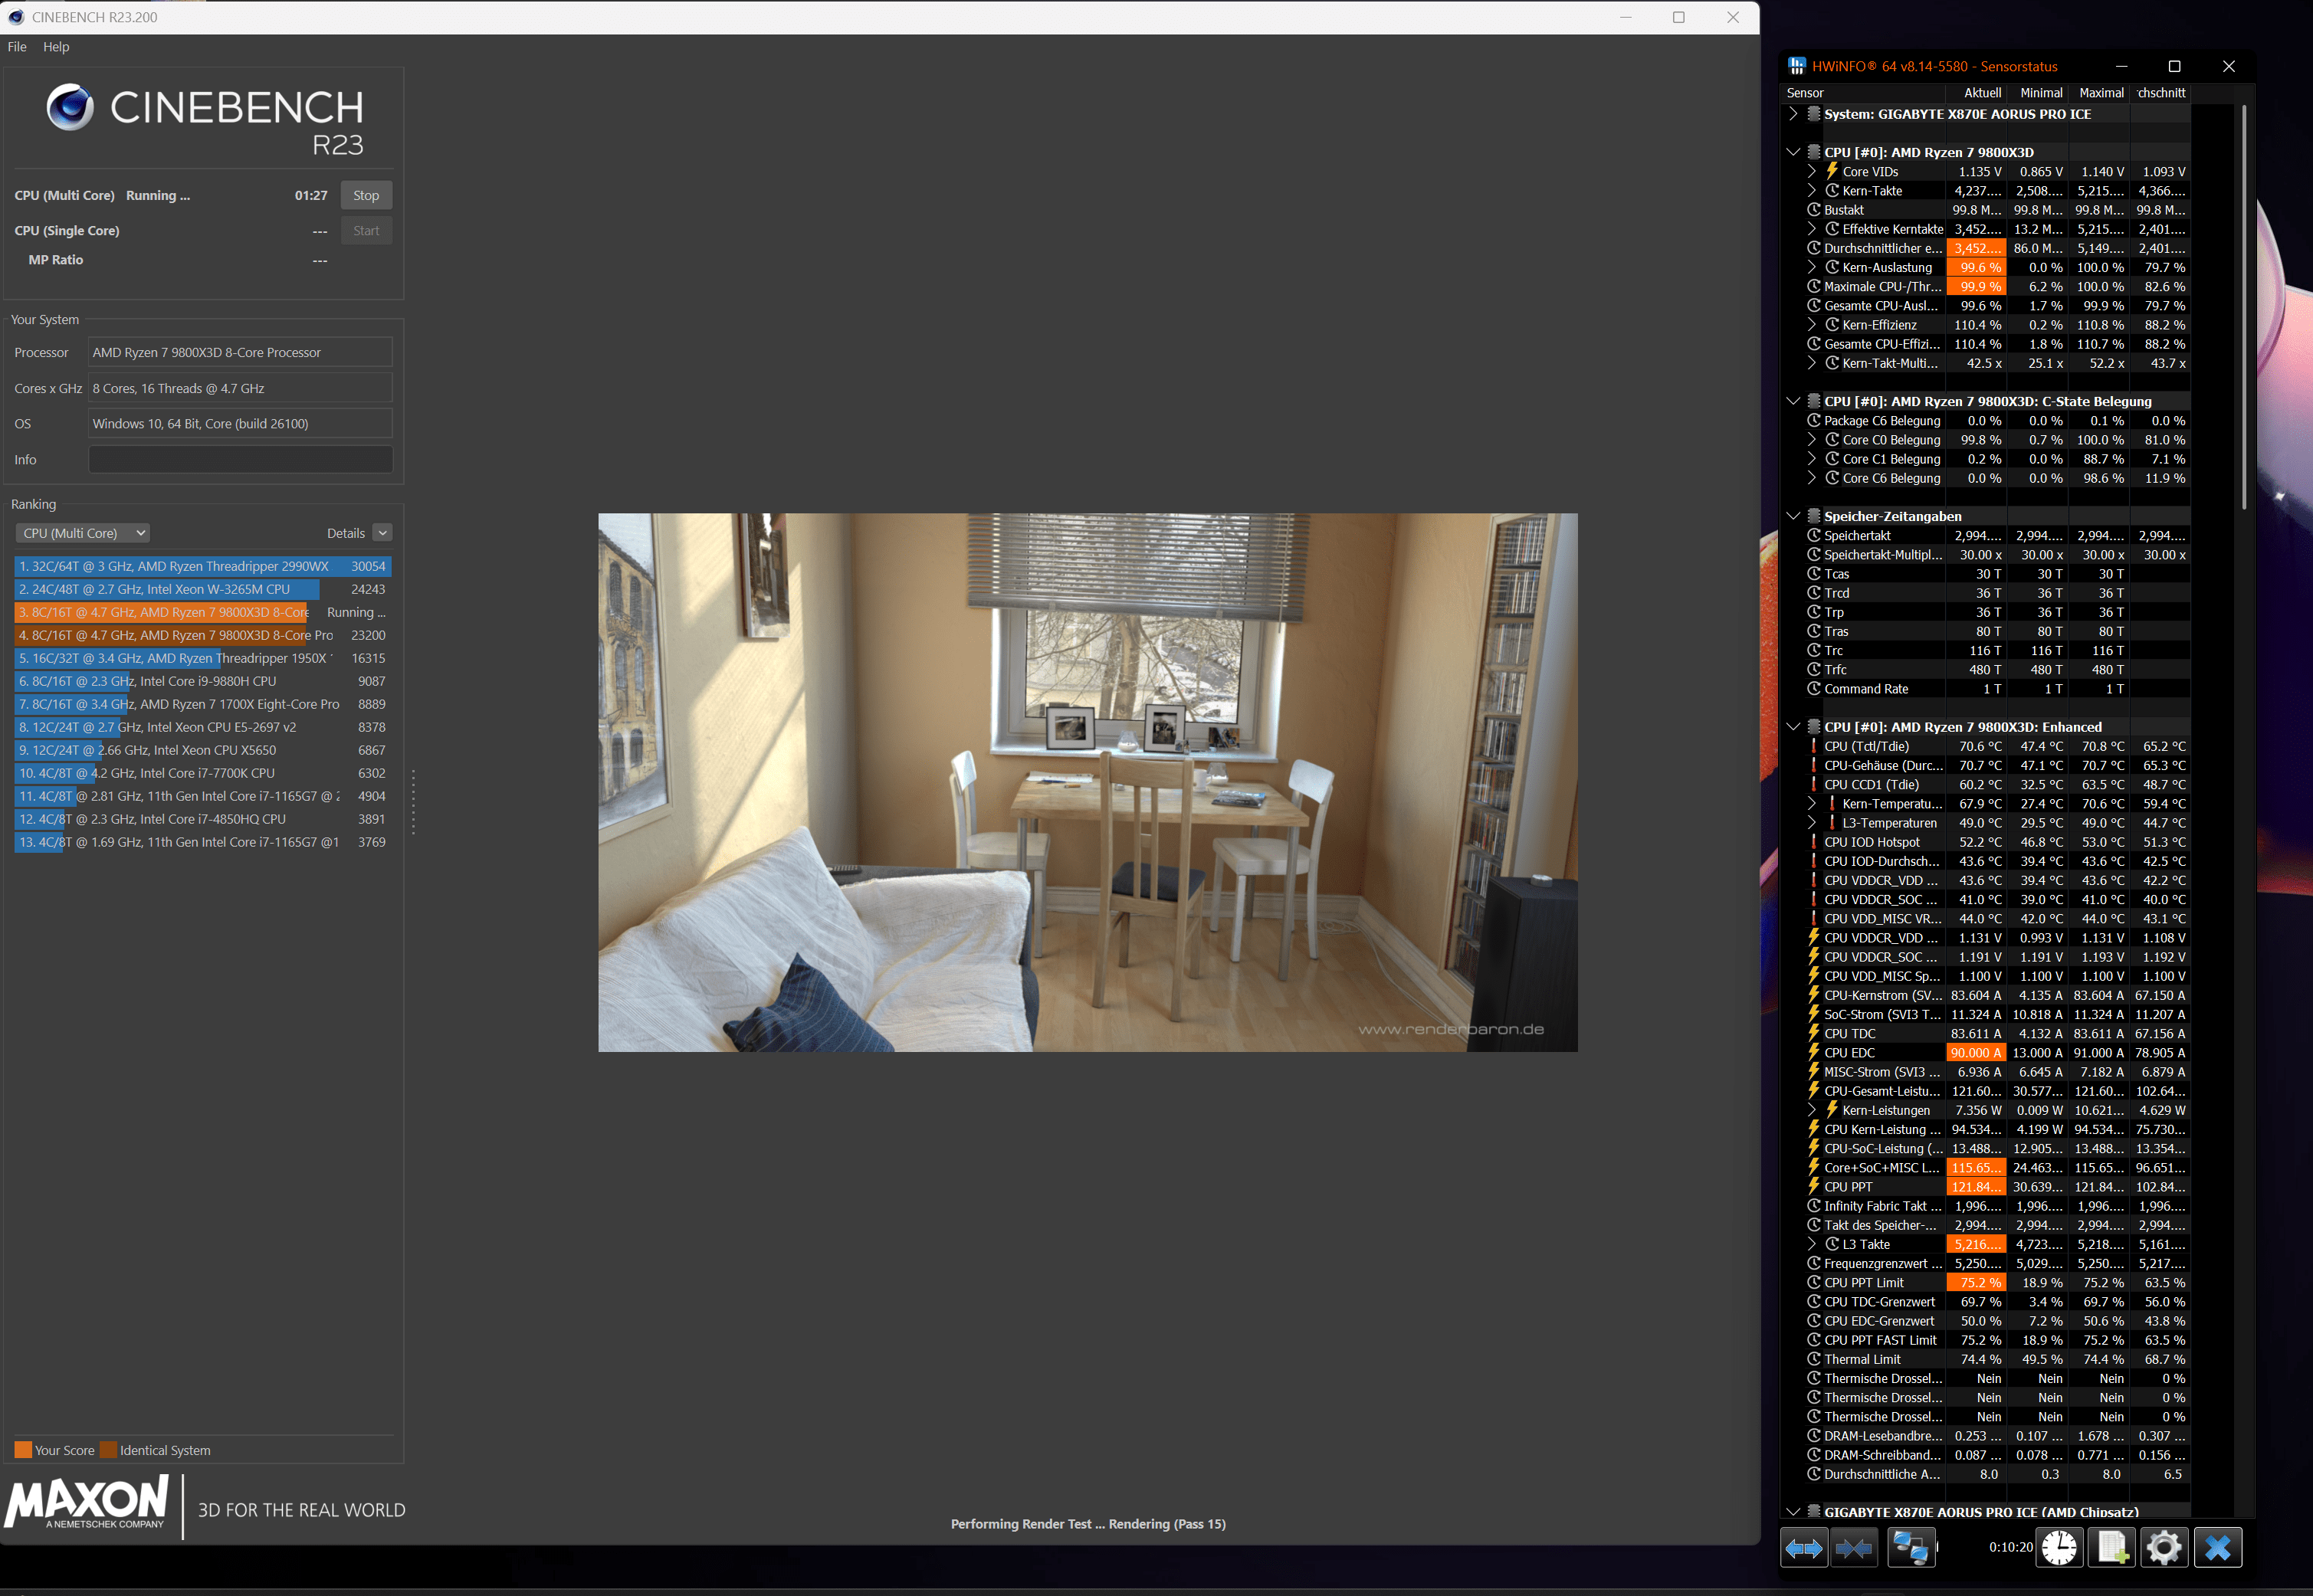
Task: Expand the Kern-Takte row
Action: (x=1812, y=190)
